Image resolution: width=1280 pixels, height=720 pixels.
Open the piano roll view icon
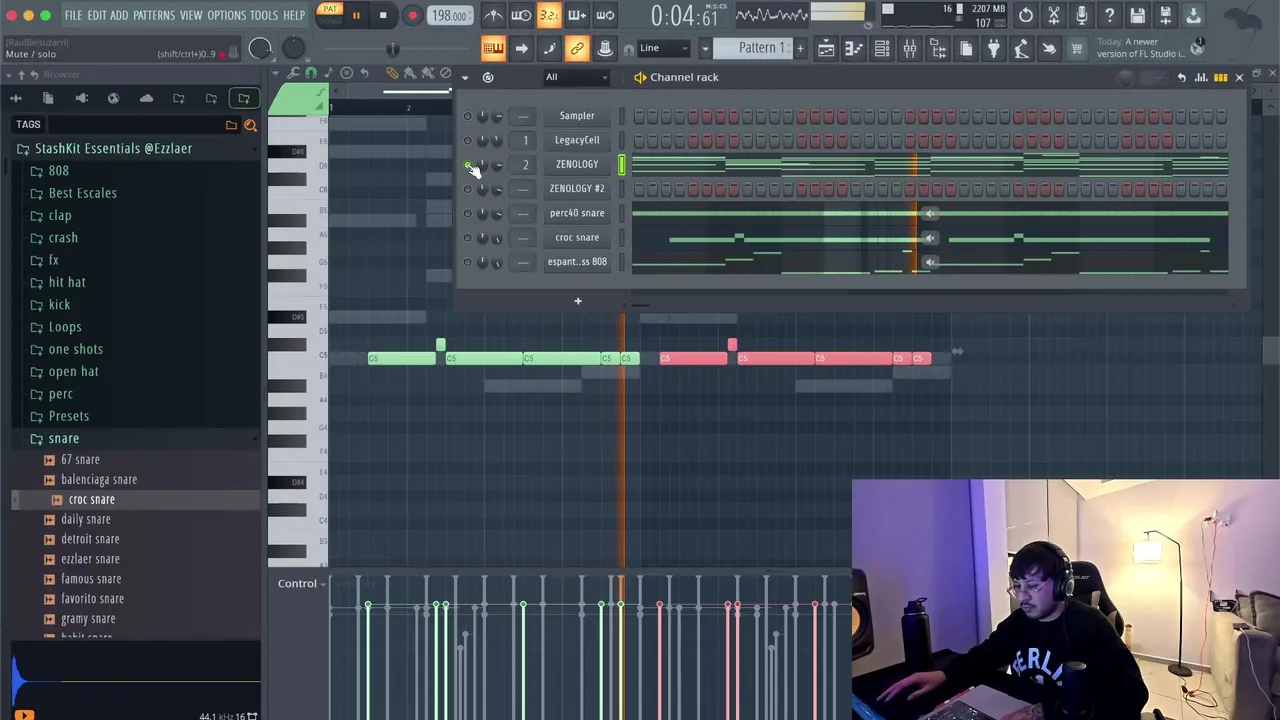[x=854, y=48]
